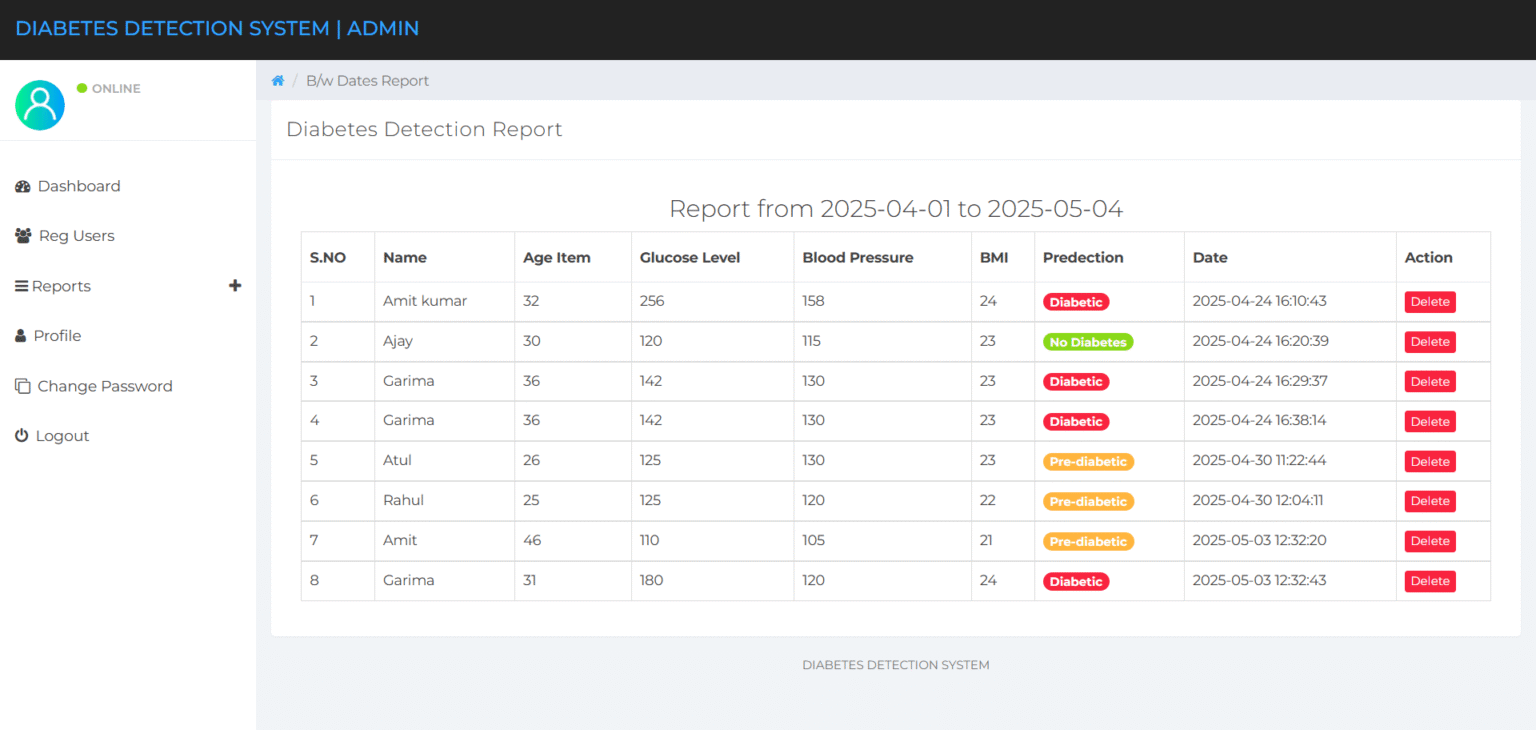
Task: Click the No Diabetes badge for Ajay
Action: click(1087, 341)
